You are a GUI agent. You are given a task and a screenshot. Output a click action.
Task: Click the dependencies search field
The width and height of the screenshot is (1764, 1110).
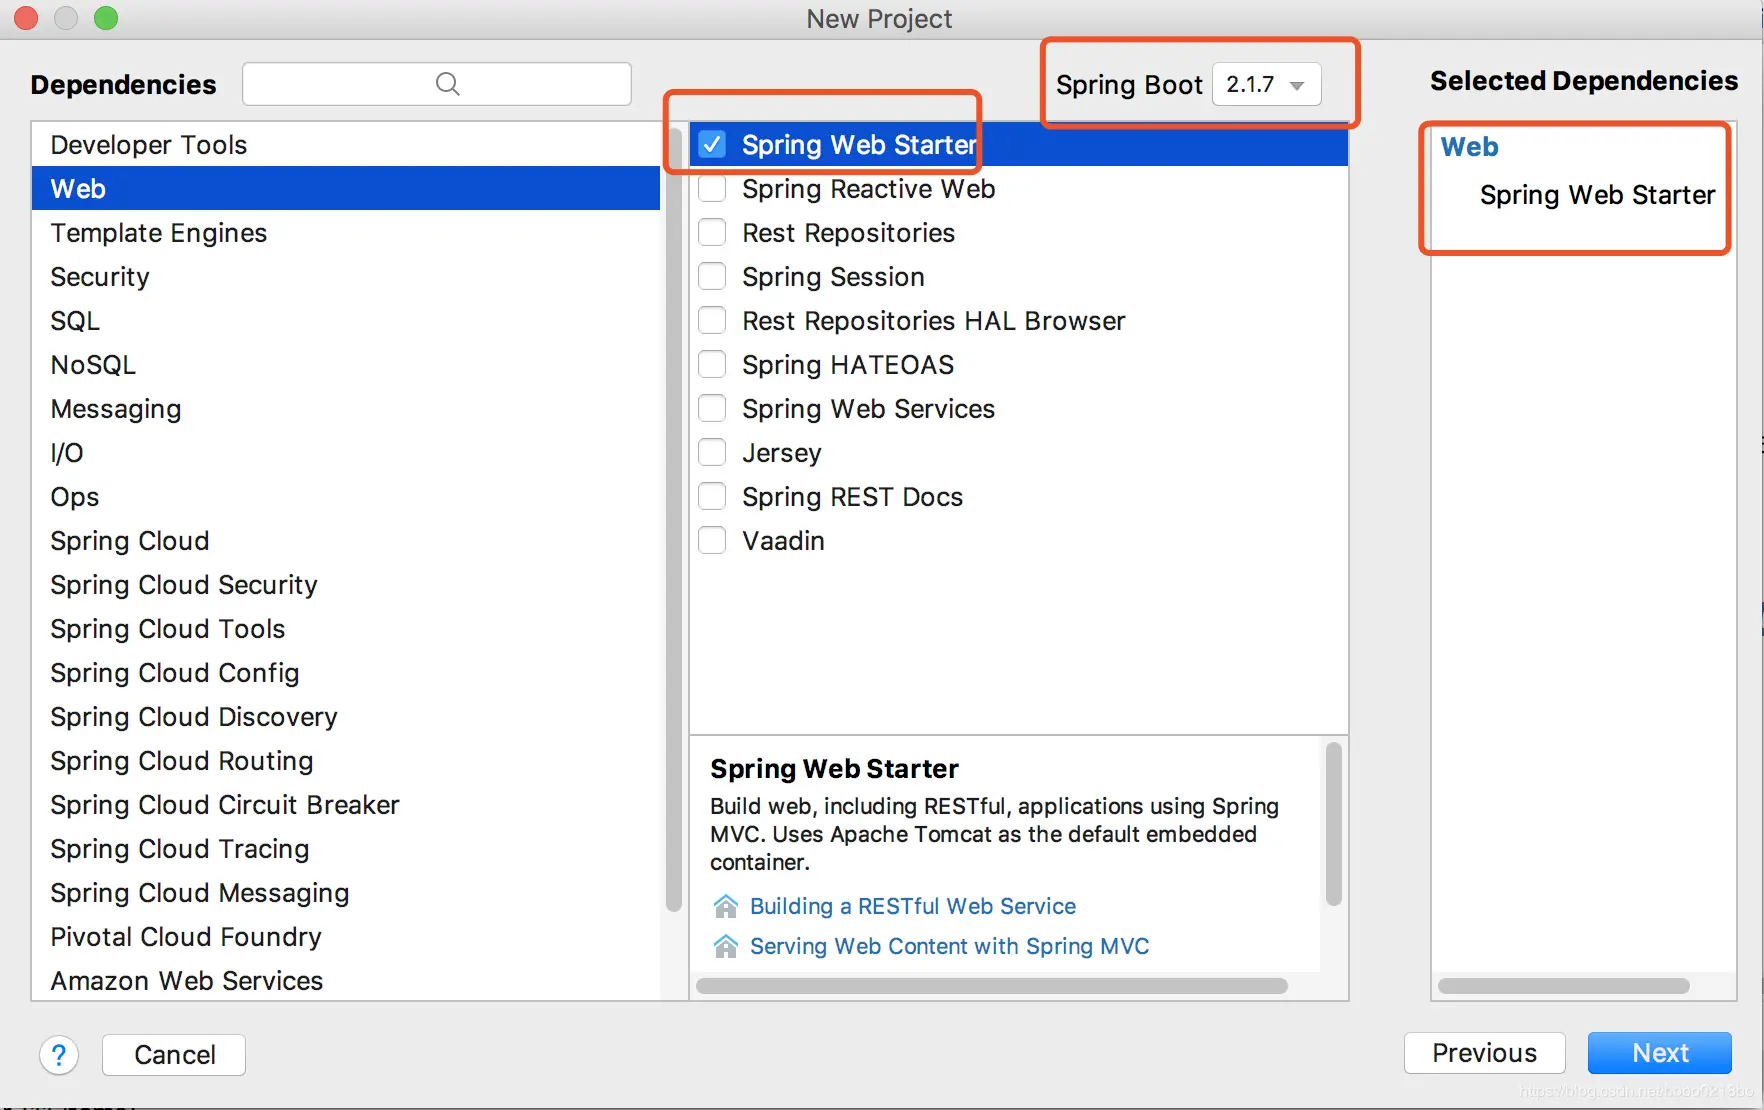pyautogui.click(x=437, y=84)
